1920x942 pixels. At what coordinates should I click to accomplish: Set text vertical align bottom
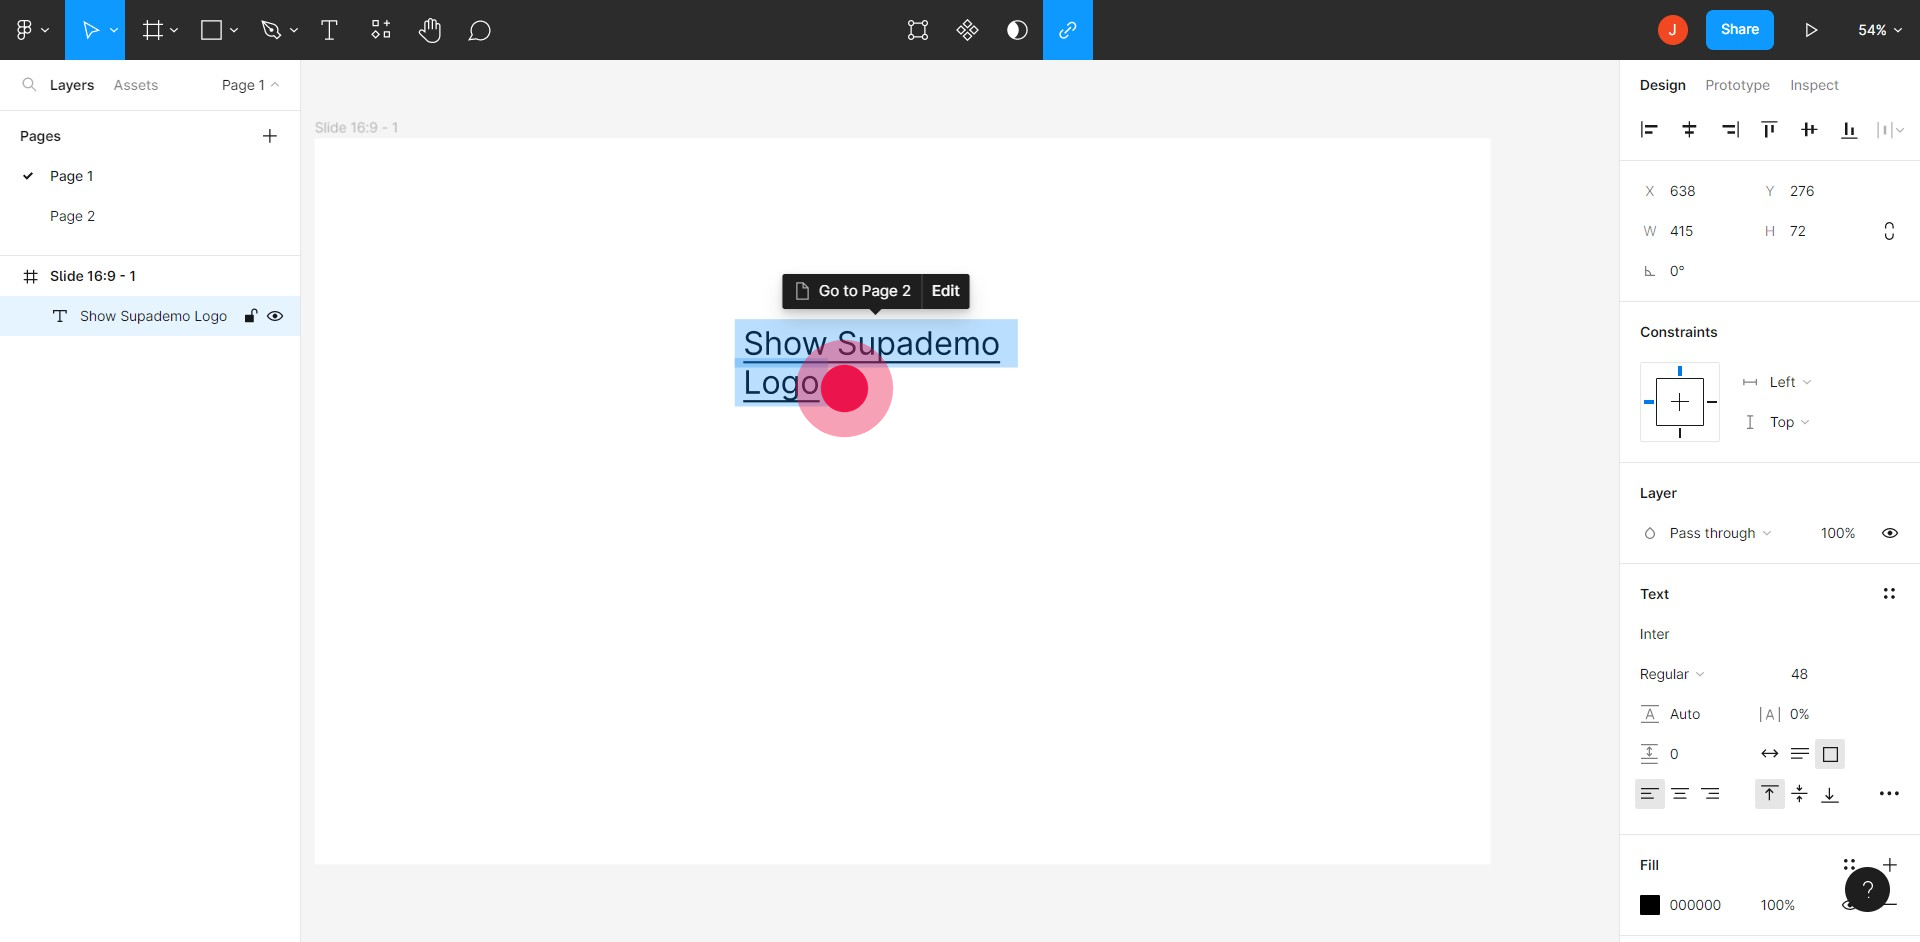pyautogui.click(x=1830, y=794)
